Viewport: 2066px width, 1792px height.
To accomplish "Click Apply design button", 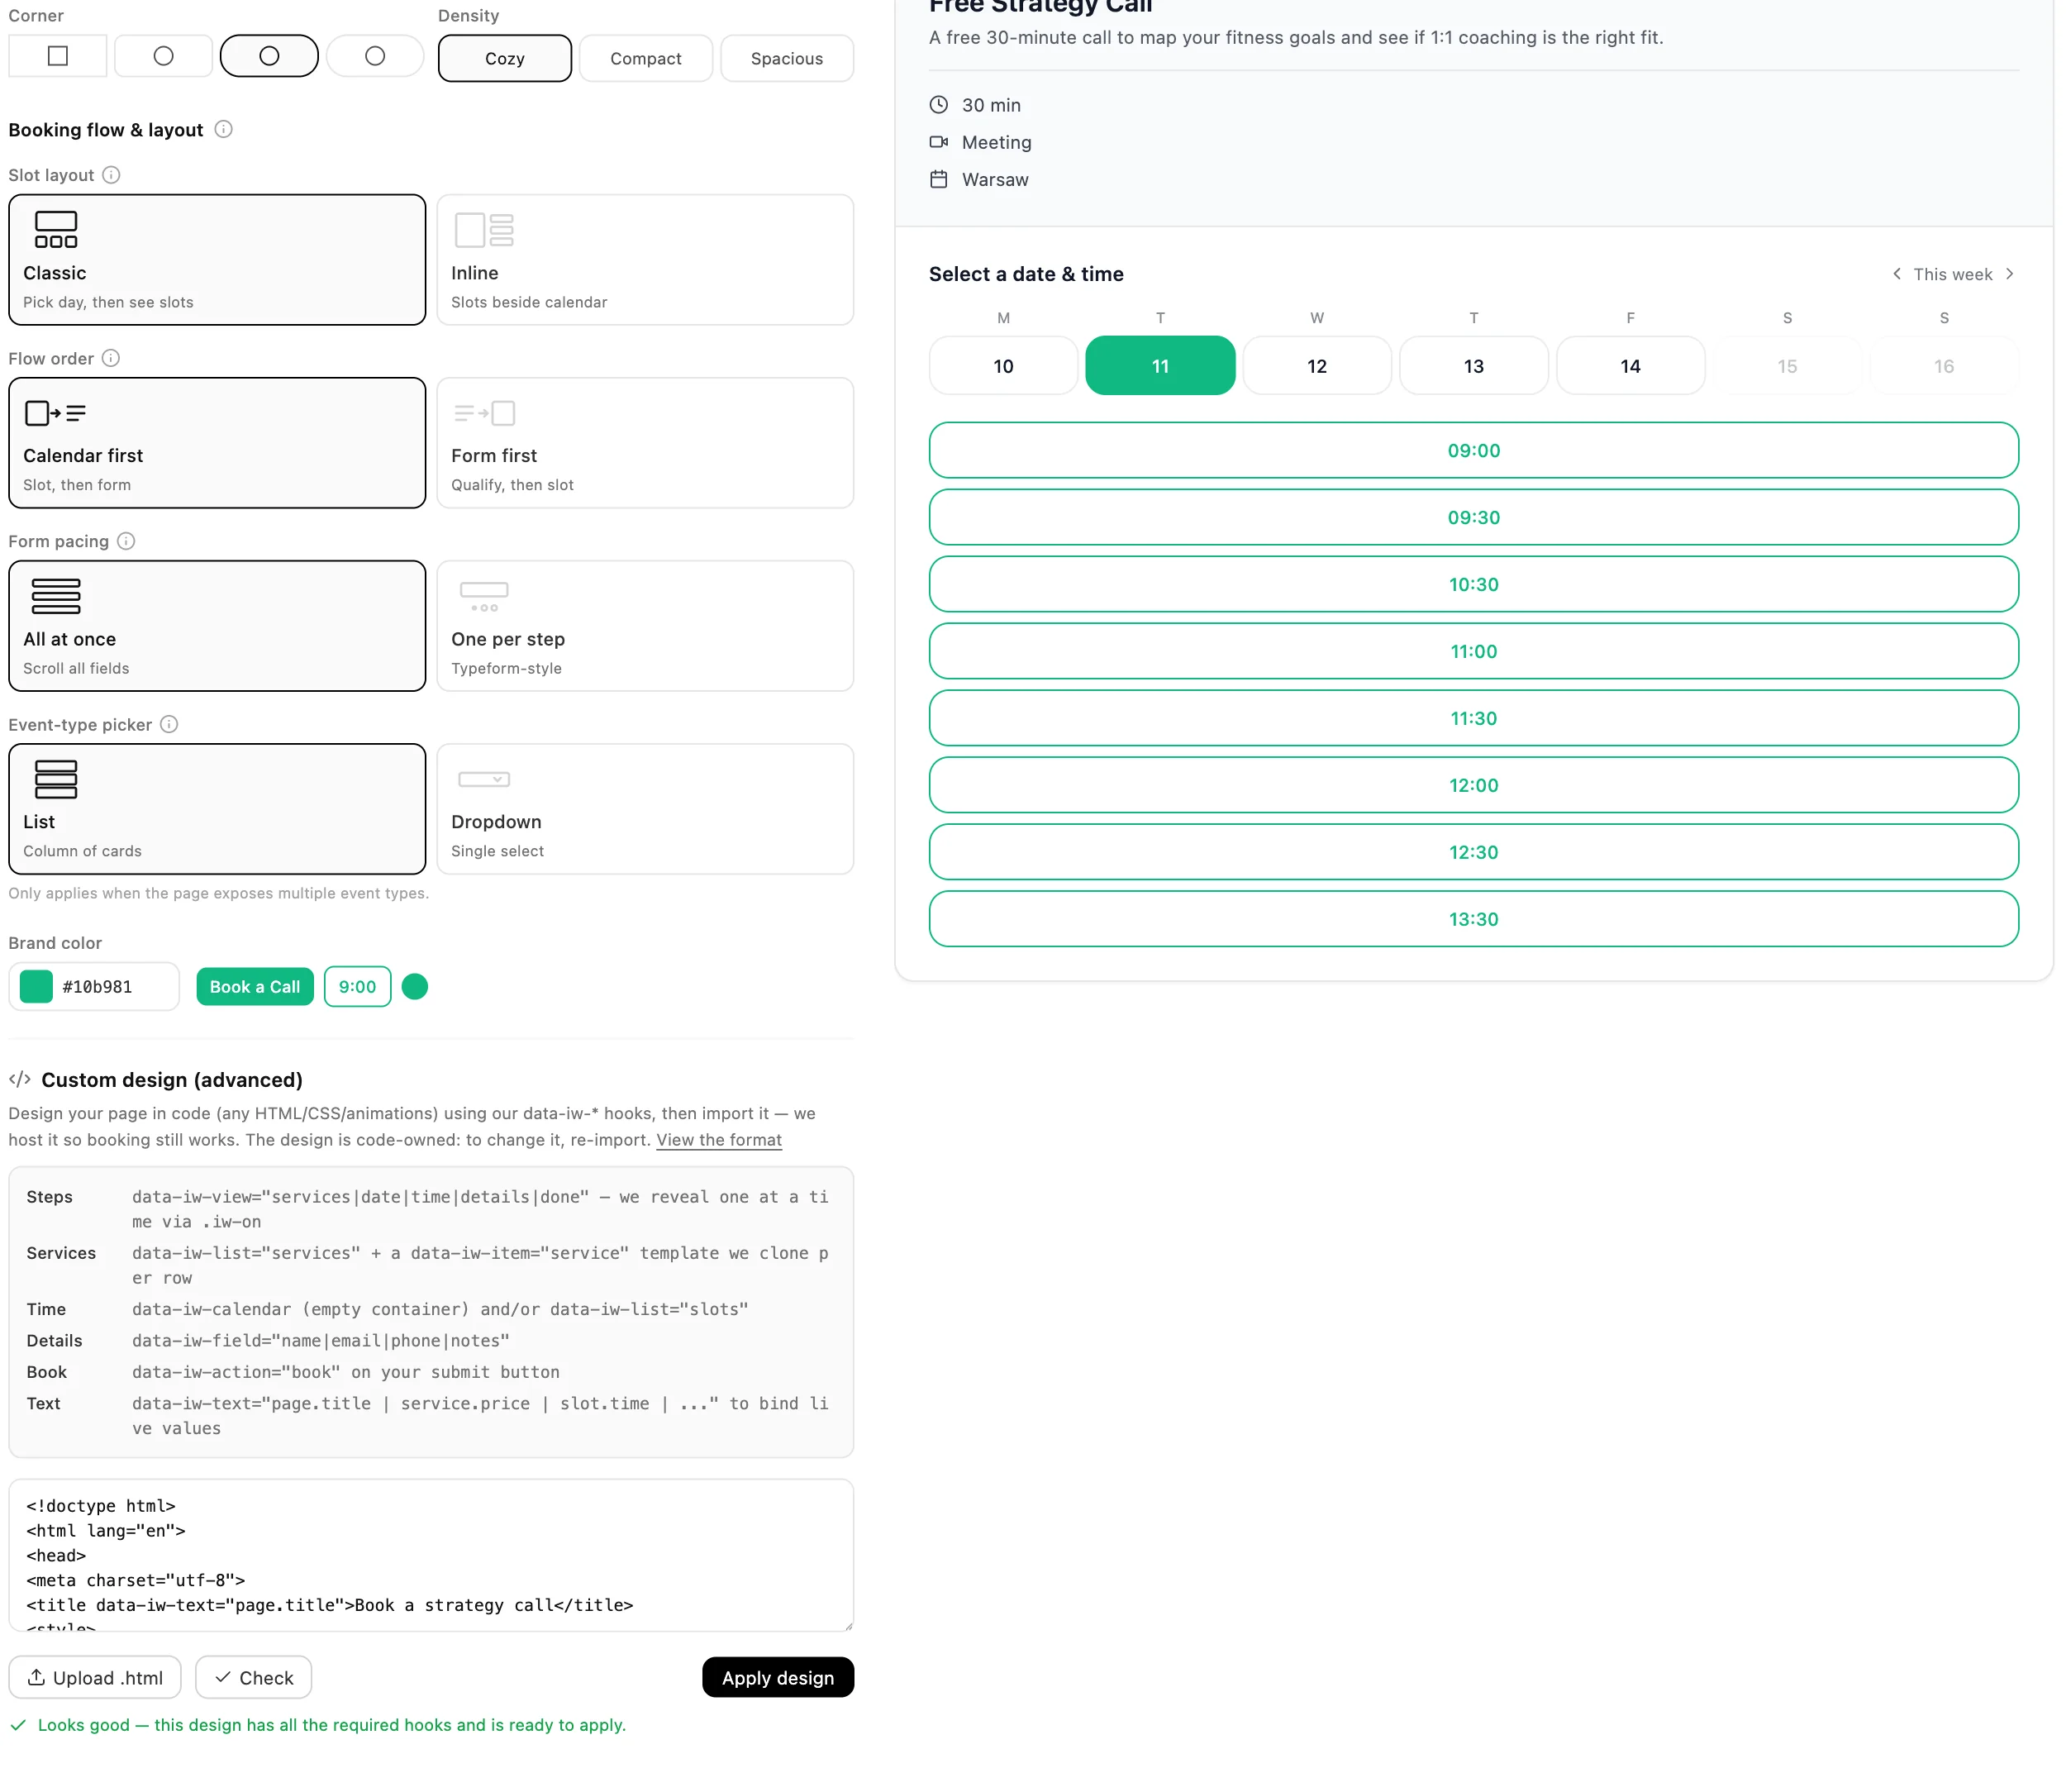I will point(778,1677).
